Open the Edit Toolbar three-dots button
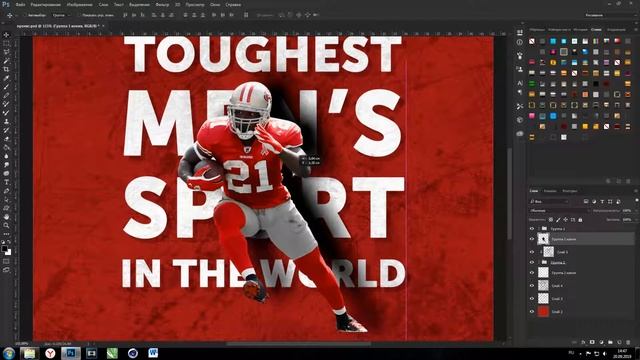The height and width of the screenshot is (360, 640). 6,234
